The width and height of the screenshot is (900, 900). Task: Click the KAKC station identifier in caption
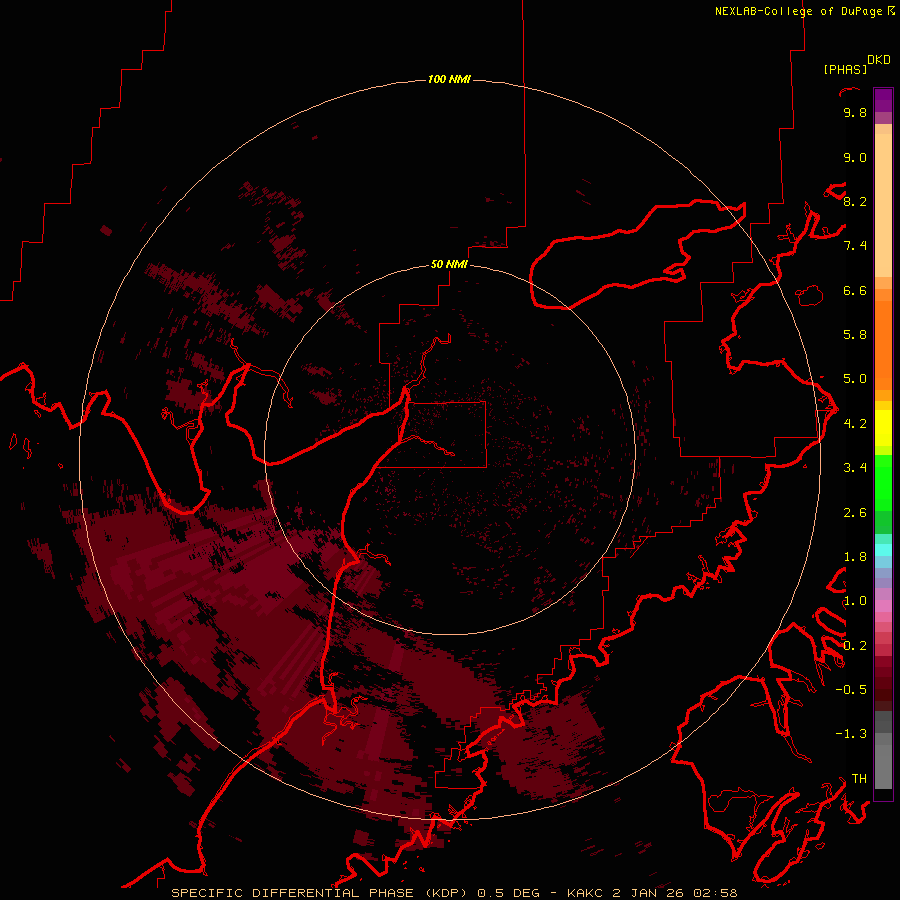pos(586,893)
